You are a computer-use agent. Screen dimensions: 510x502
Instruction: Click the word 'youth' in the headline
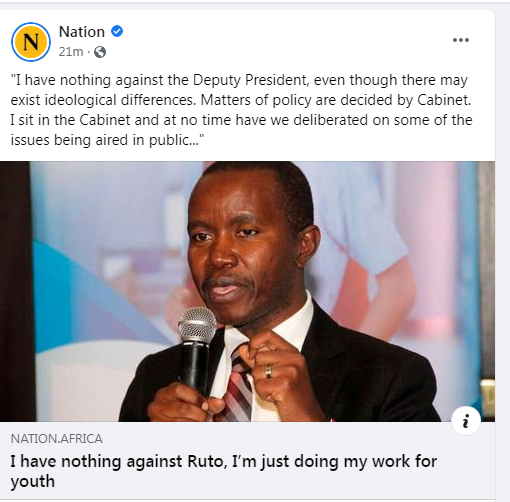[x=32, y=481]
